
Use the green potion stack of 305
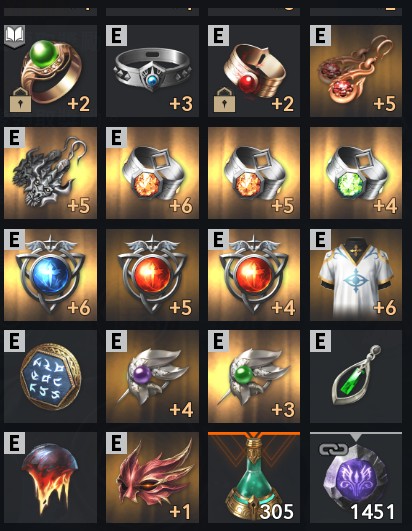click(254, 478)
